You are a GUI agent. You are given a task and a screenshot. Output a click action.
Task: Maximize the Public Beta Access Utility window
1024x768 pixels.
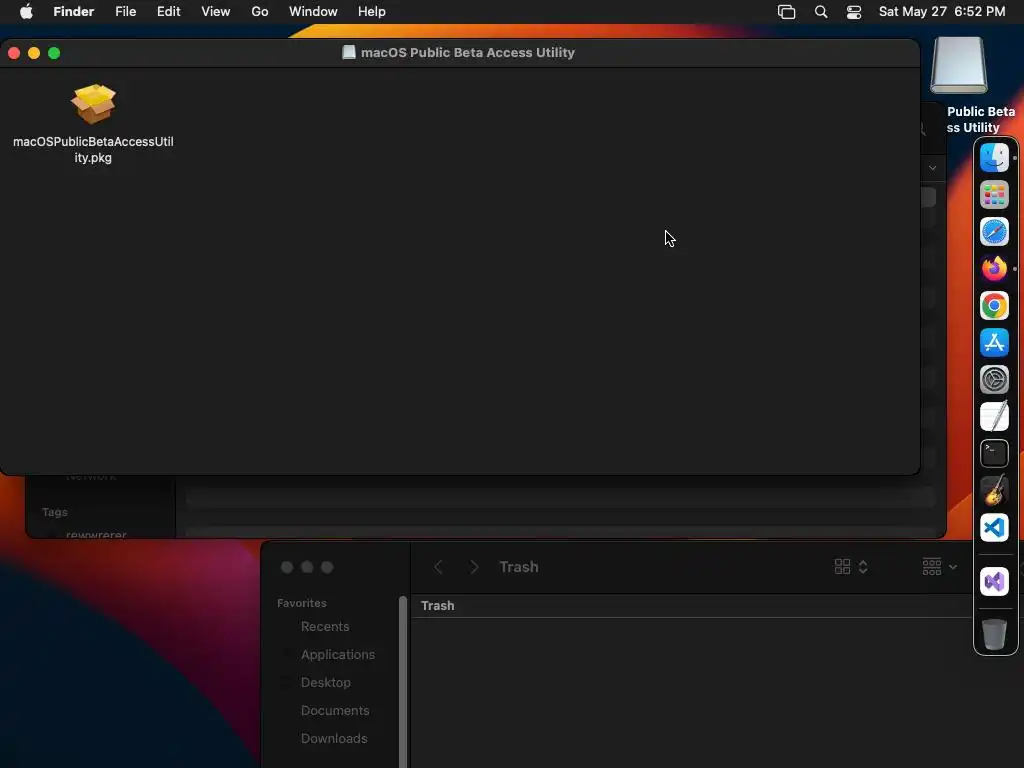54,53
